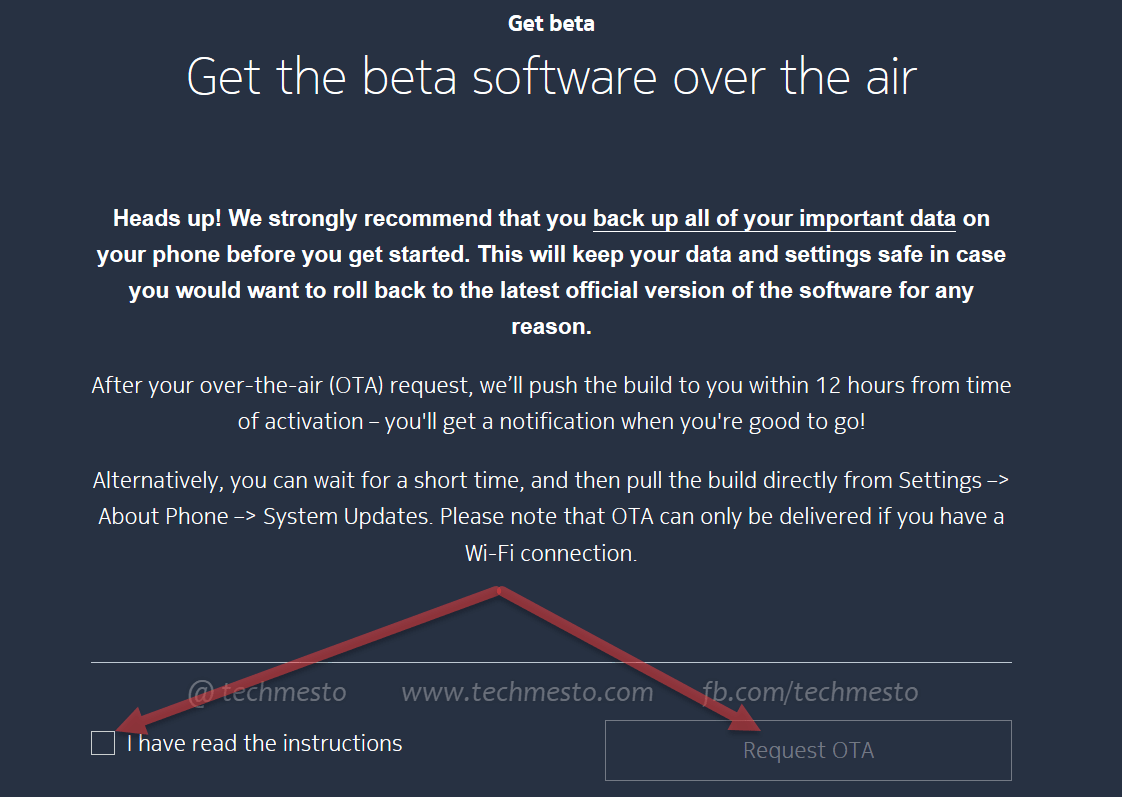
Task: Click the 'I have read the instructions' label
Action: pos(265,743)
